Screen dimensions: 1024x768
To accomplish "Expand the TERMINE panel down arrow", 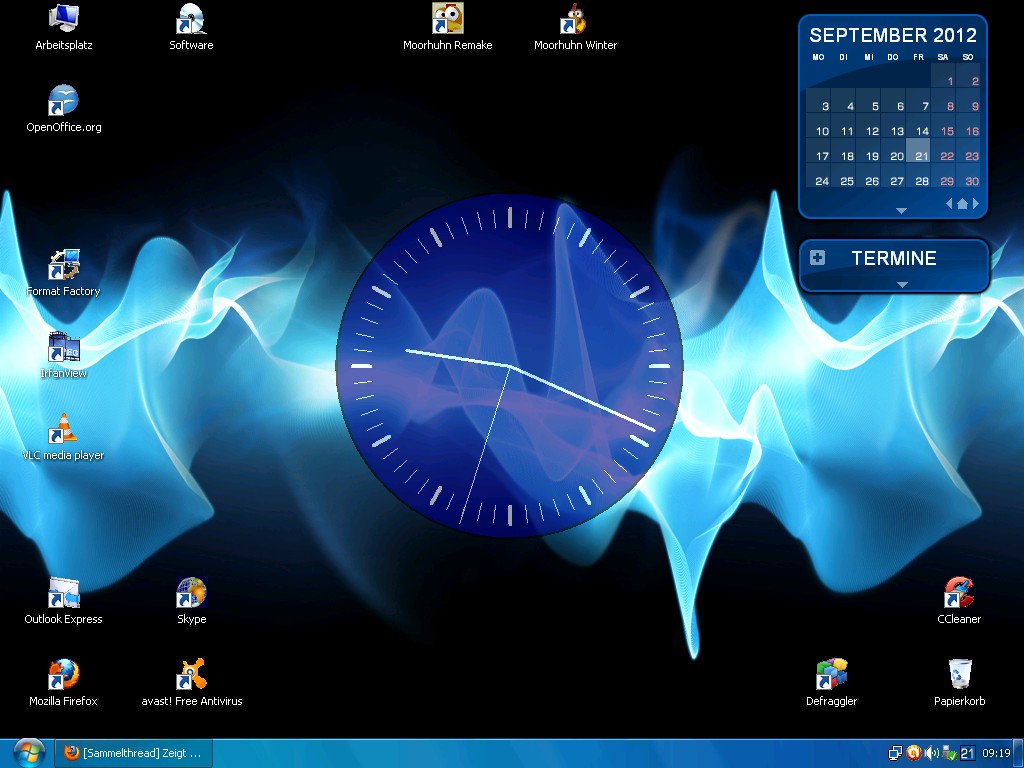I will tap(903, 284).
